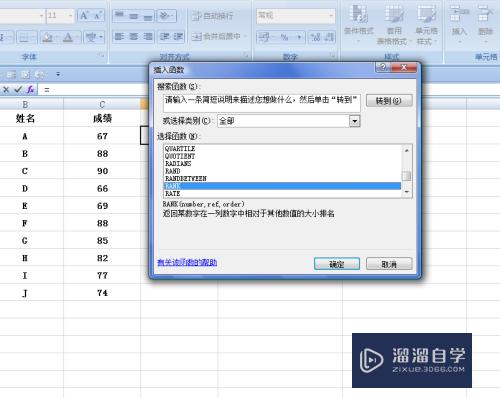
Task: Open the font size 11 dropdown
Action: (70, 16)
